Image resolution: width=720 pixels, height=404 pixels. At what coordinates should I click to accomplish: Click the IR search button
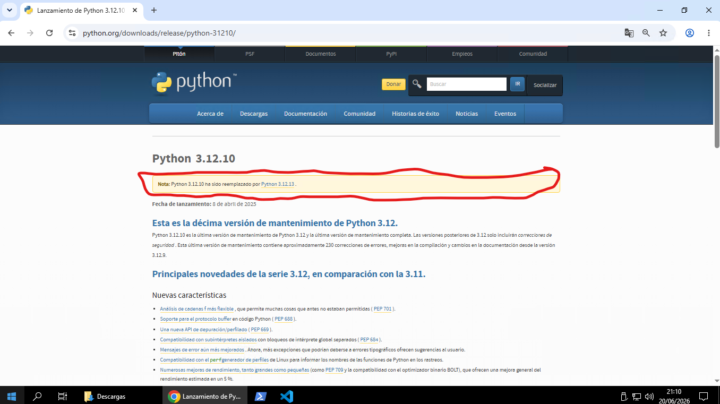pos(517,84)
